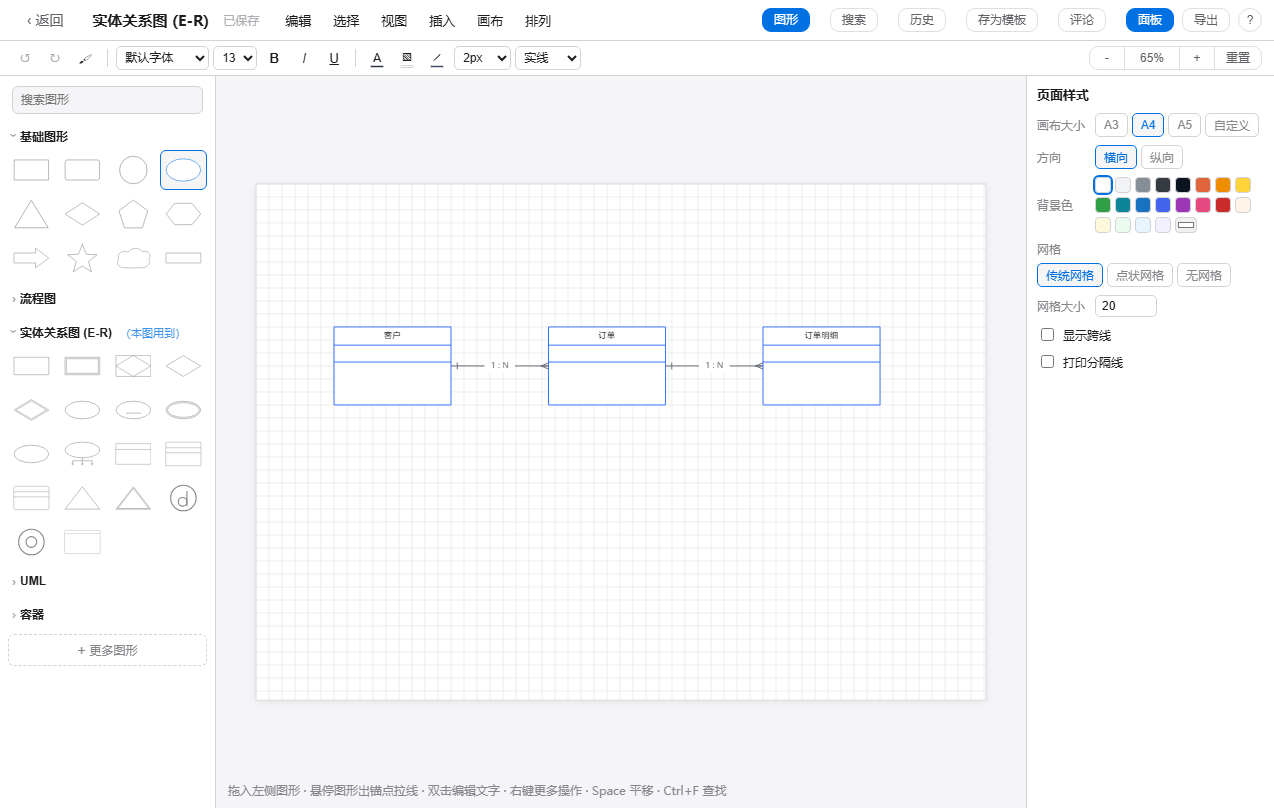Click the 导出 button
1274x808 pixels.
click(x=1206, y=20)
